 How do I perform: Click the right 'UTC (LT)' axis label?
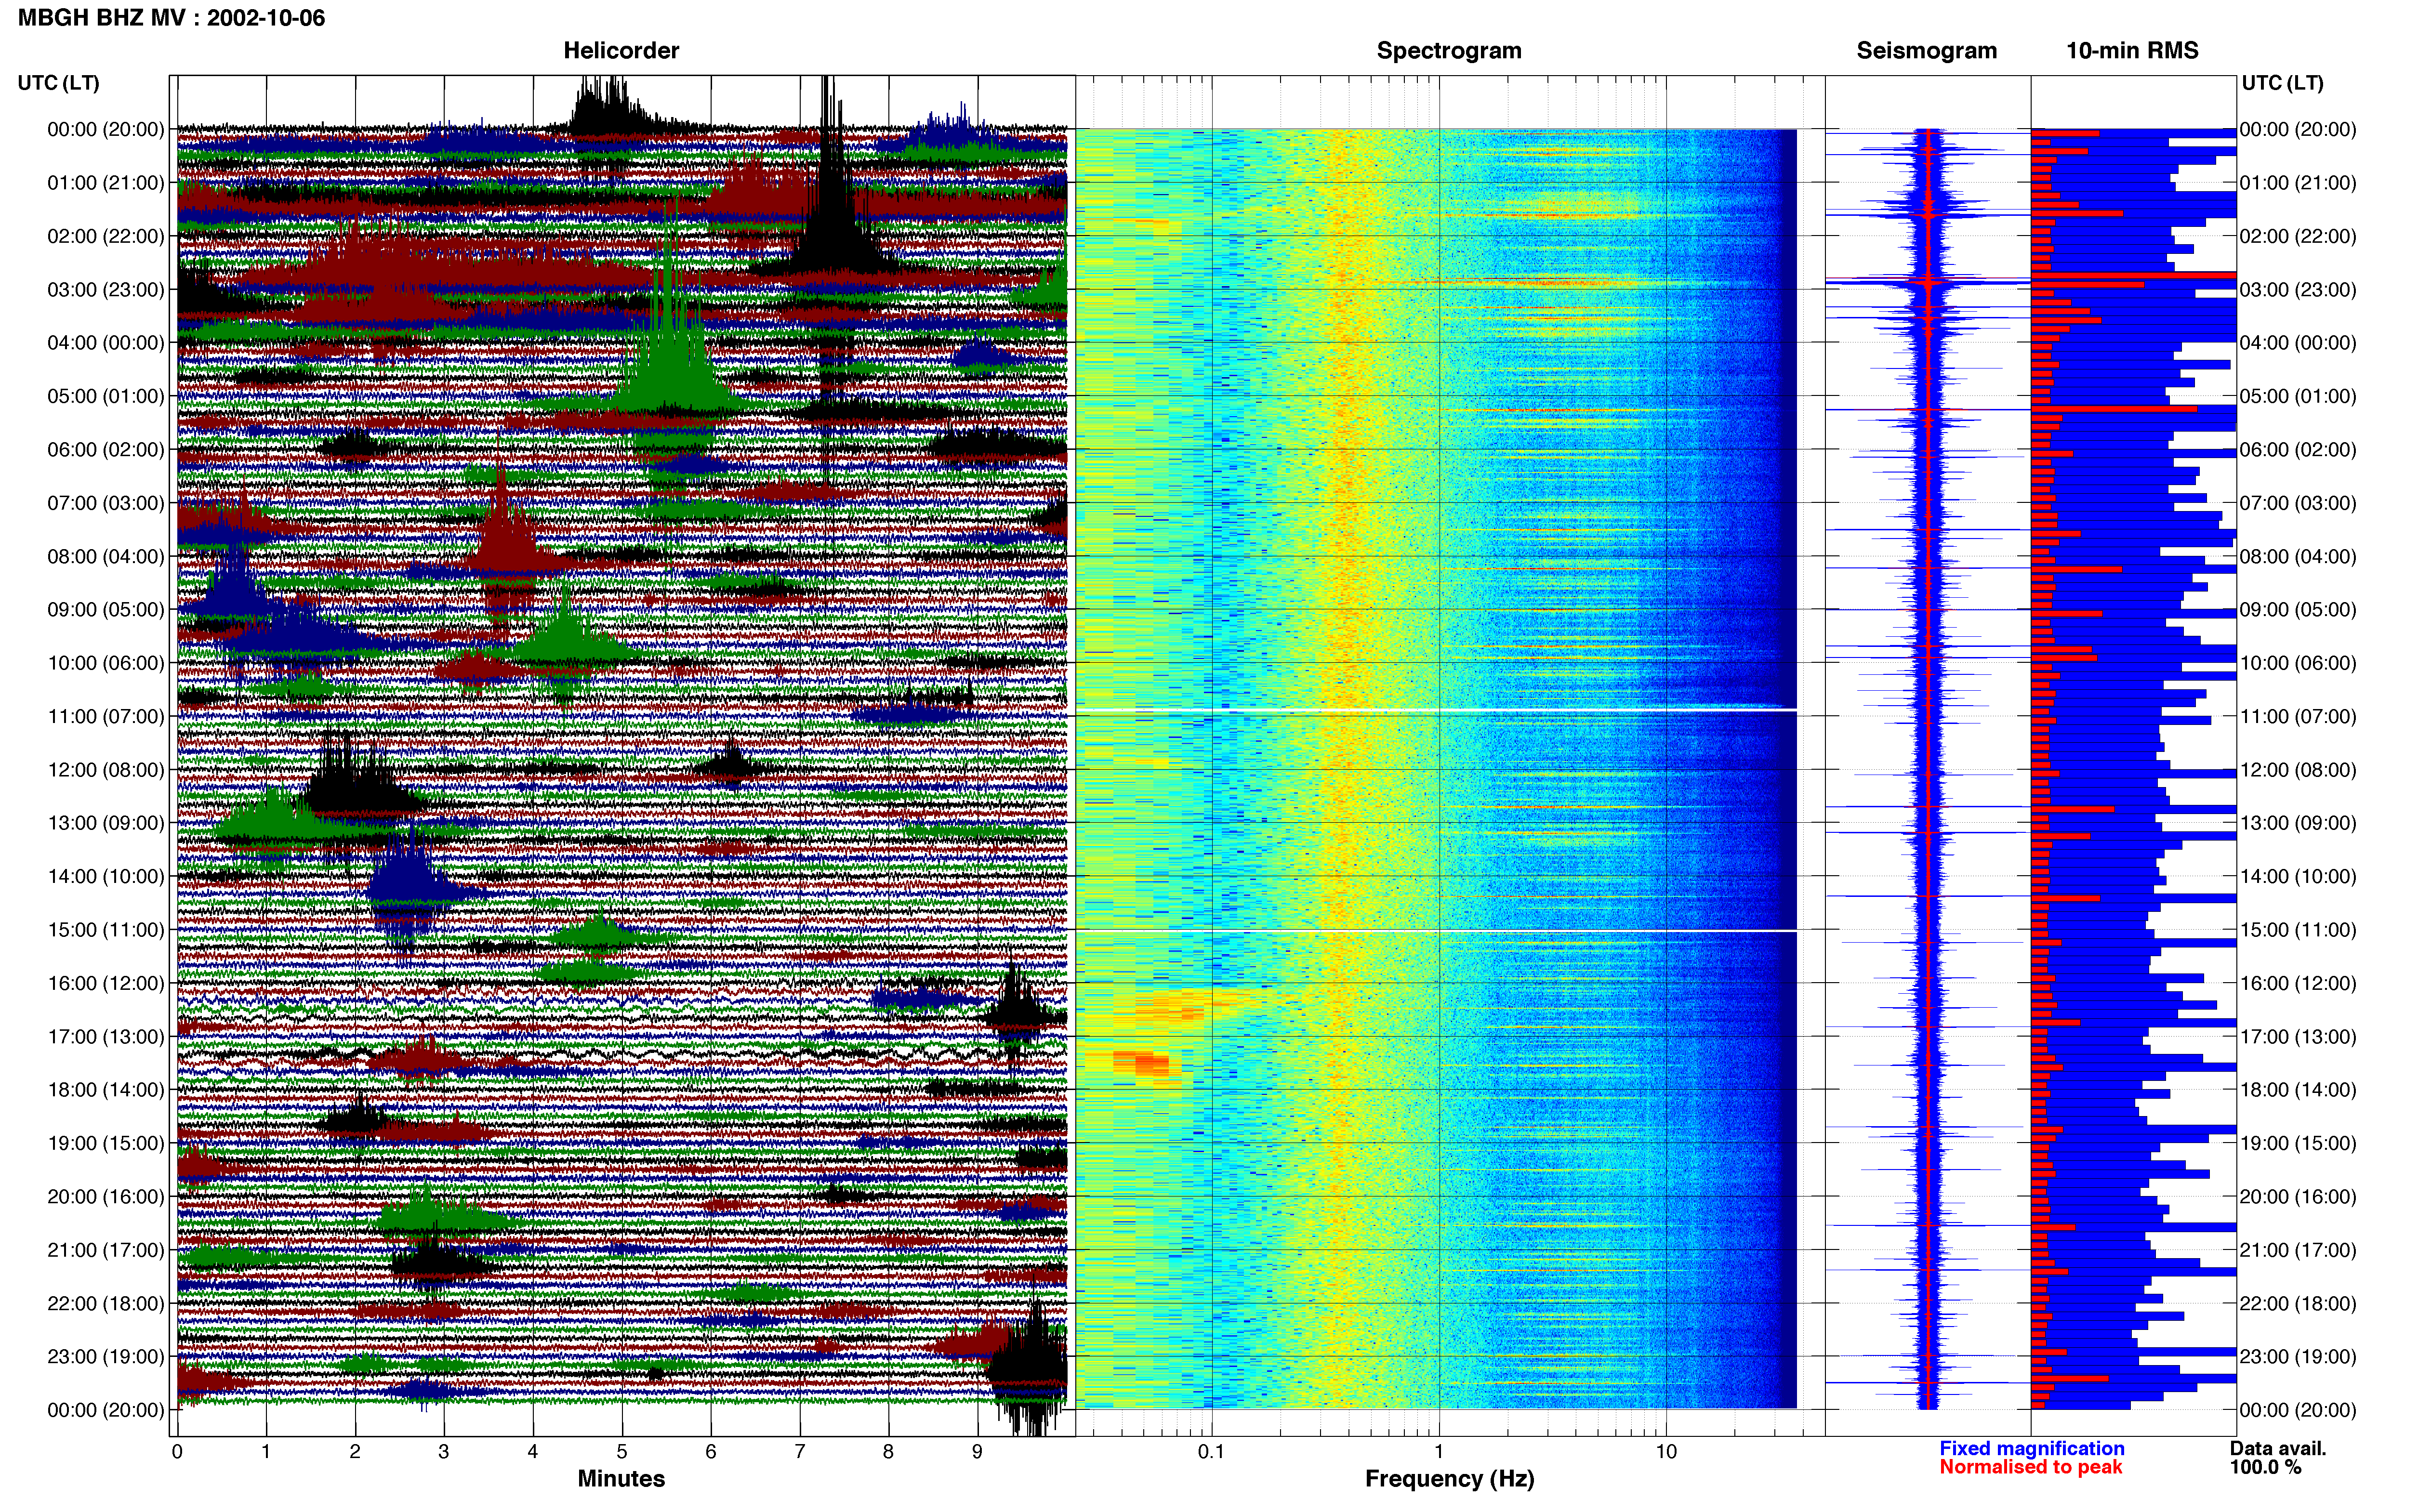tap(2282, 83)
